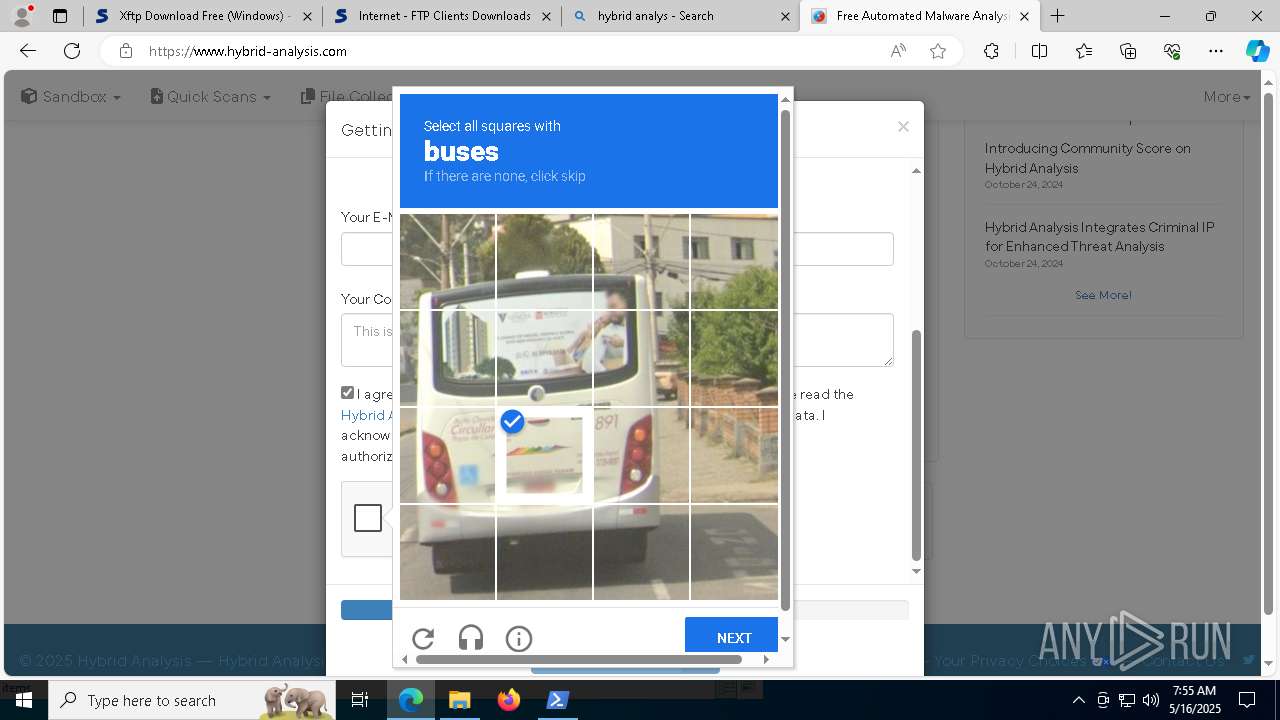Select the bus left taillight tile

pyautogui.click(x=447, y=455)
